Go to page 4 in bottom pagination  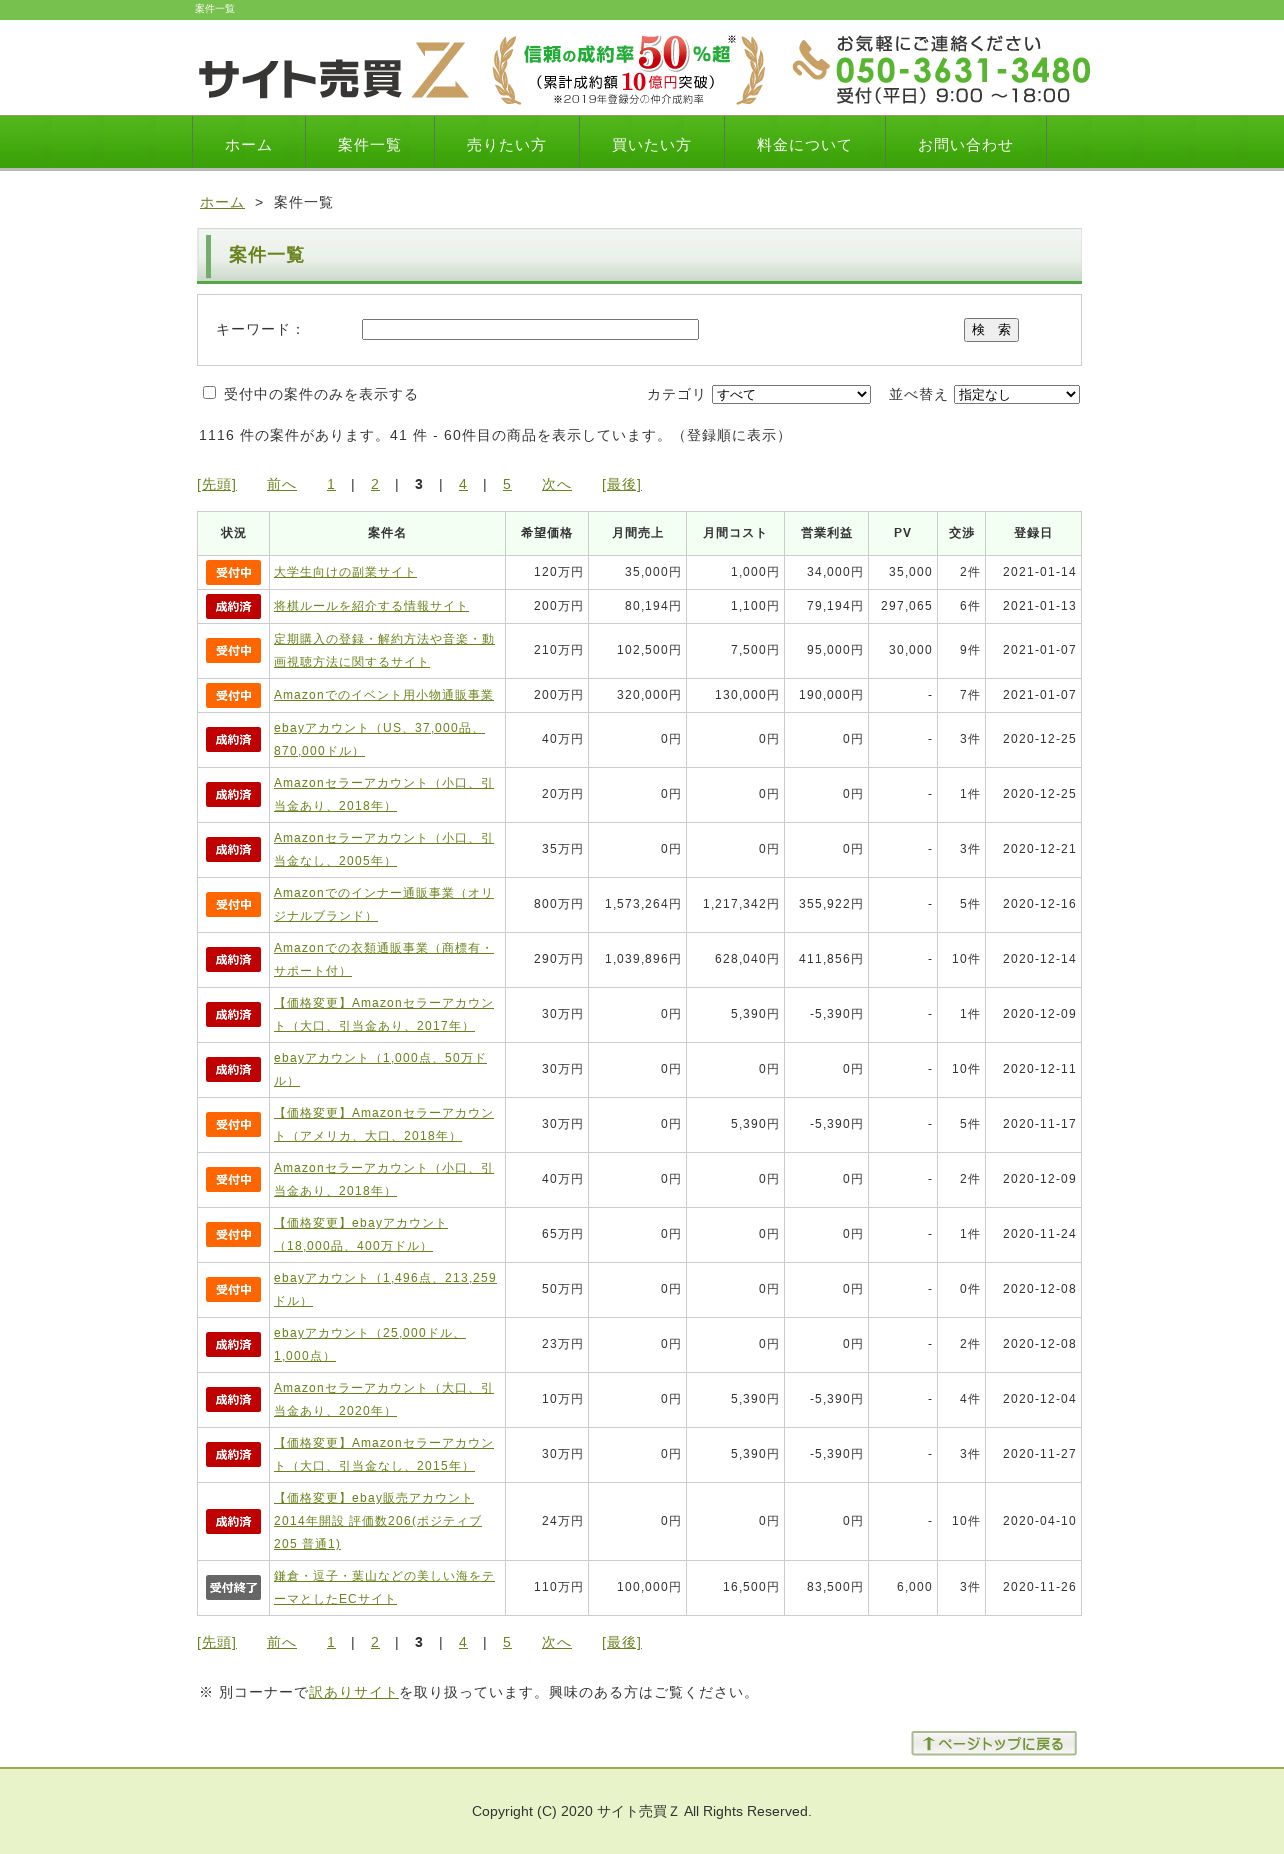tap(463, 1642)
